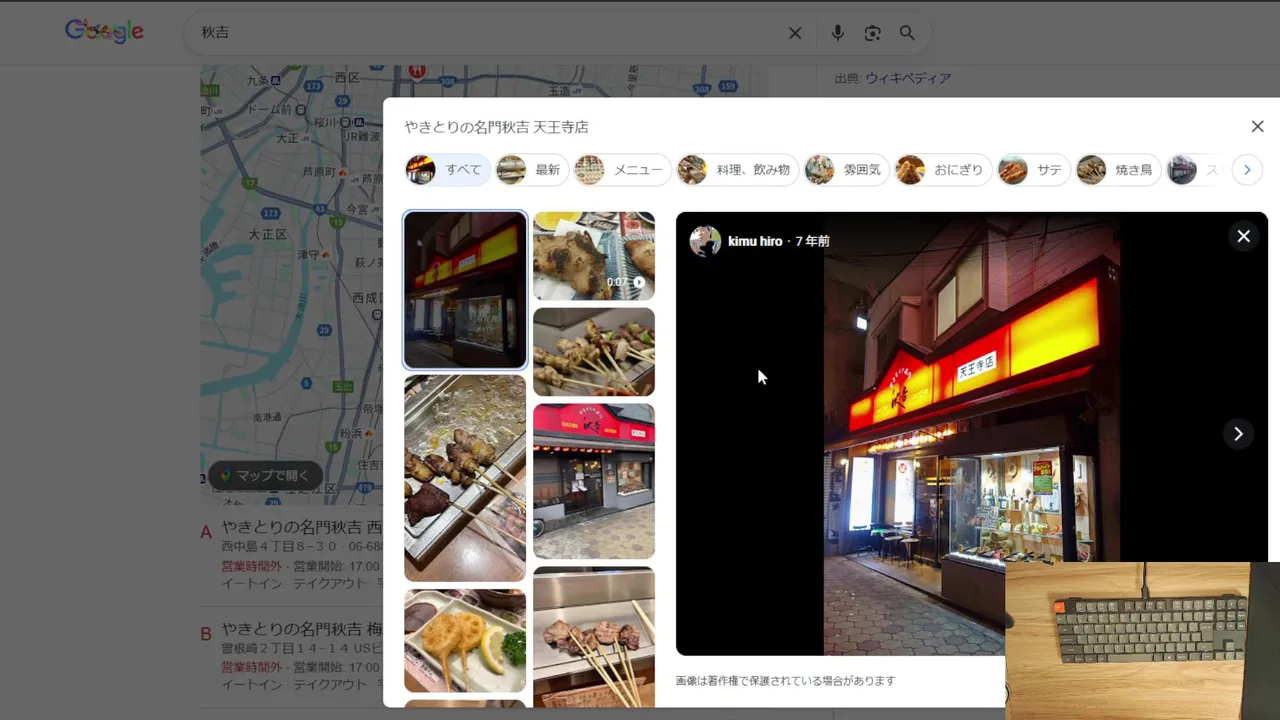Click the 画像は著作権 copyright notice

coord(785,681)
